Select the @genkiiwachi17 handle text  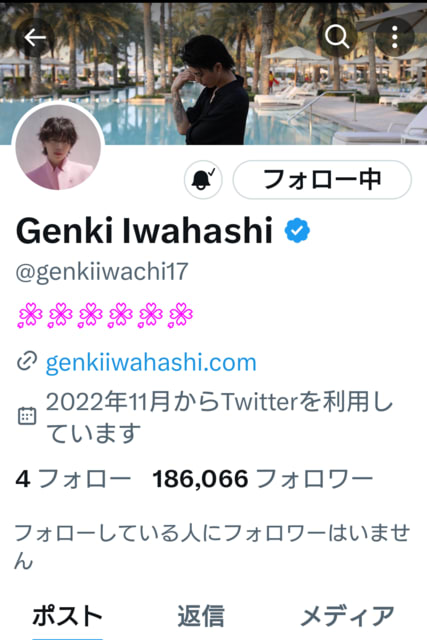point(102,272)
